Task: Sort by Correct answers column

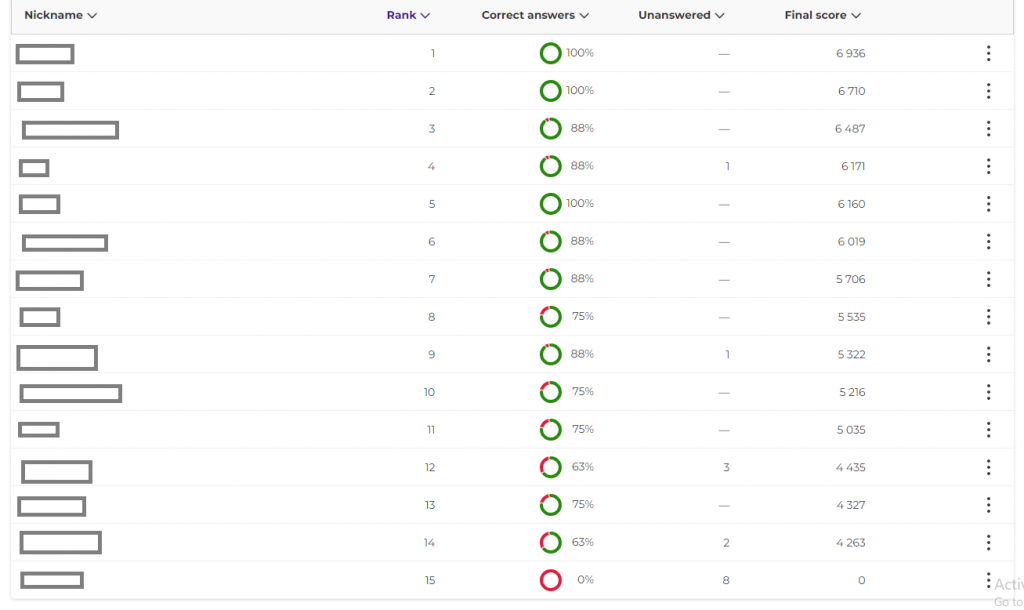Action: point(535,16)
